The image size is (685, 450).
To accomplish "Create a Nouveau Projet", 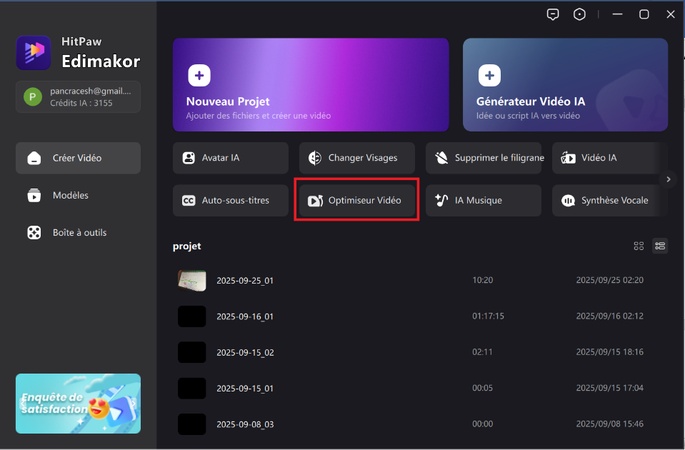I will coord(310,85).
